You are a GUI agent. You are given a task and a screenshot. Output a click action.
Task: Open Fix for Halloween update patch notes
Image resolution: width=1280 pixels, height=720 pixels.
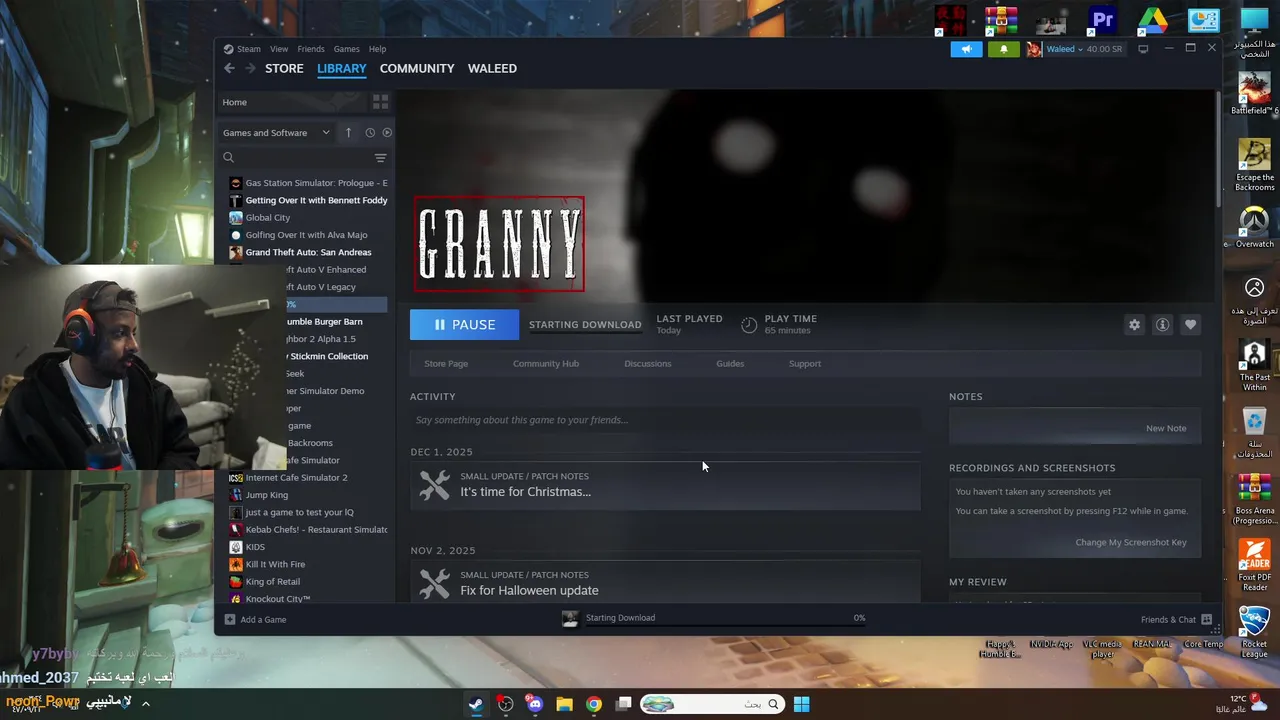pos(665,583)
